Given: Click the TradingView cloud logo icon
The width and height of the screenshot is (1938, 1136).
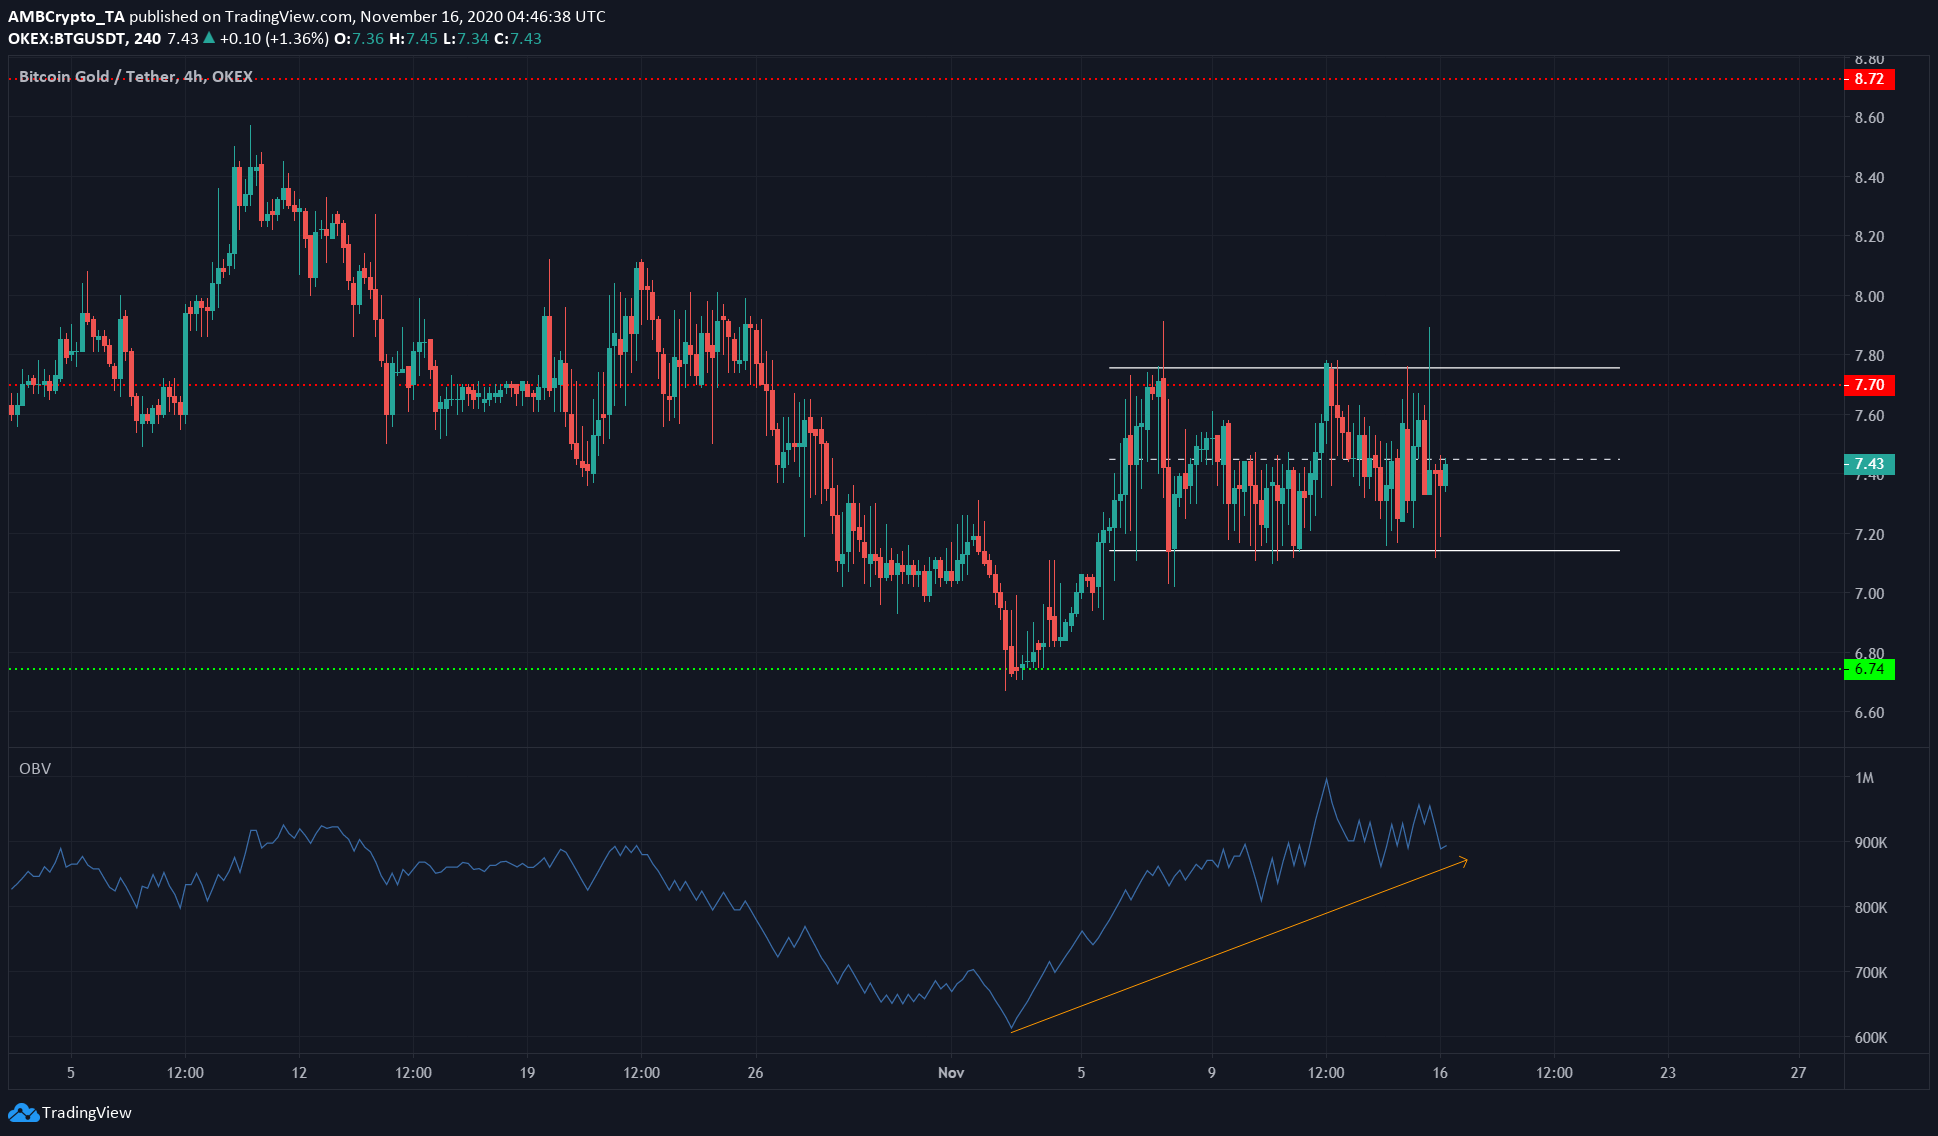Looking at the screenshot, I should click(22, 1112).
